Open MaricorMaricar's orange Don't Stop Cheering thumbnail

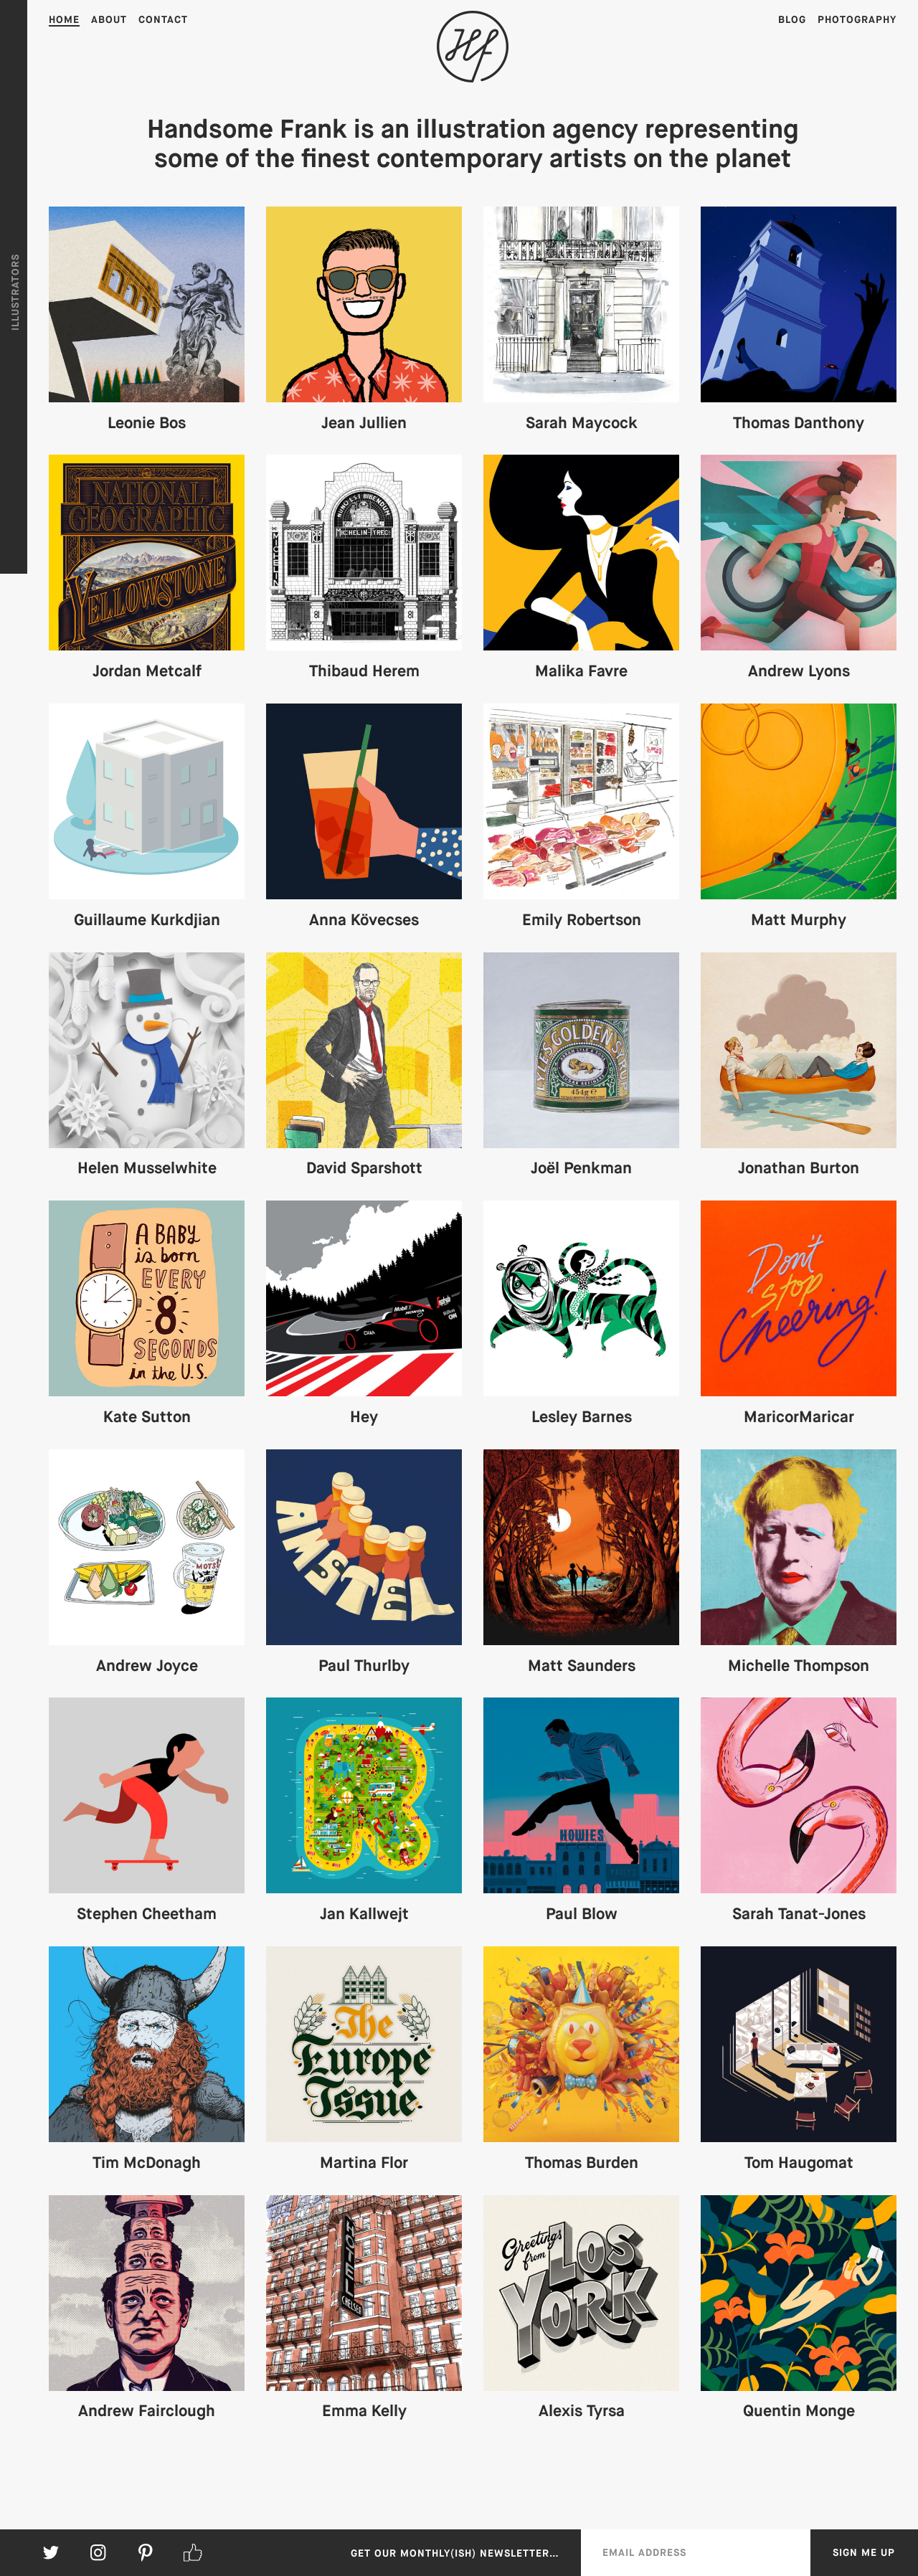coord(798,1297)
